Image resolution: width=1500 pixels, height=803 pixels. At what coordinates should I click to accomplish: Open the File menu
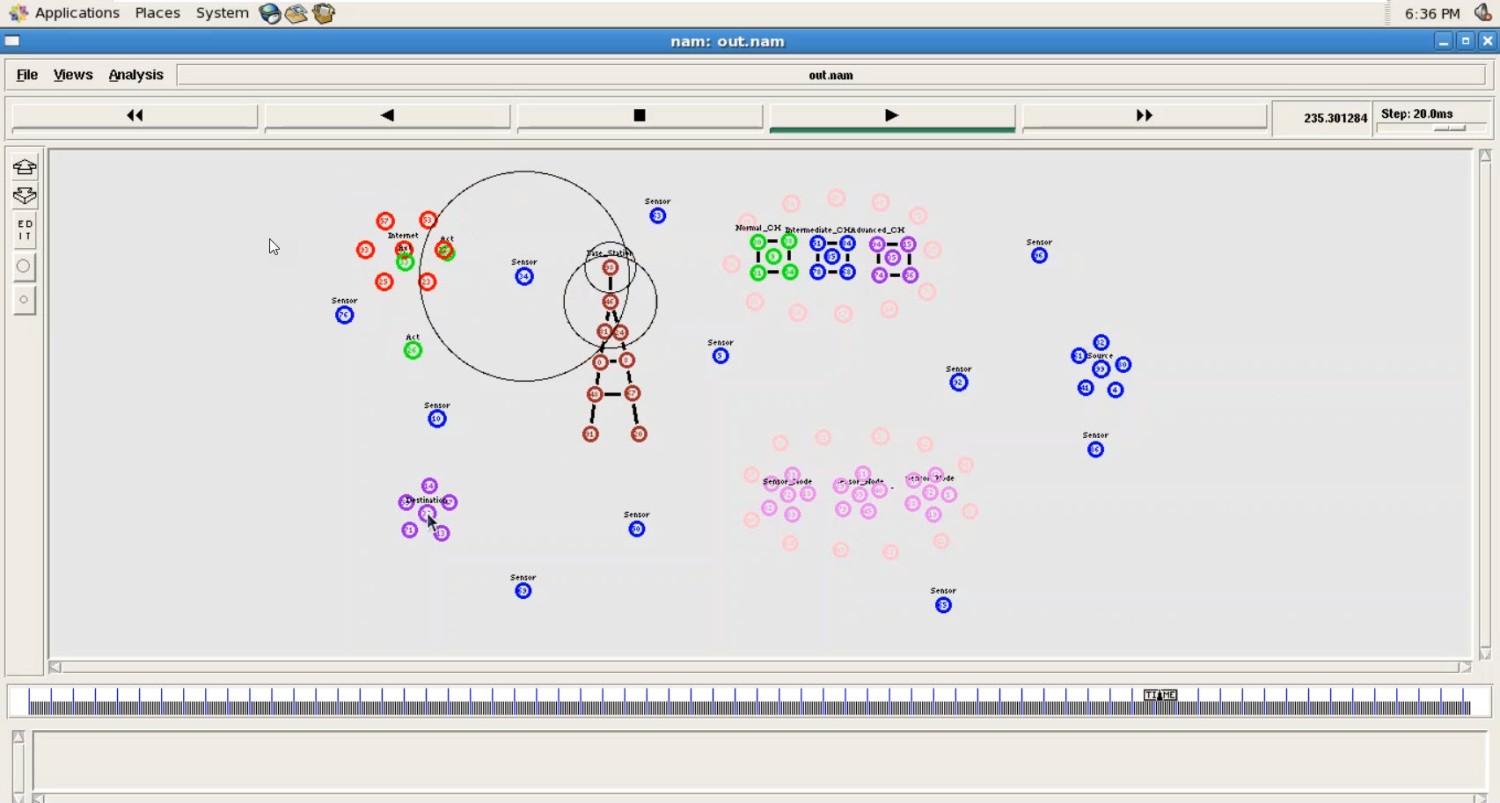(x=27, y=75)
